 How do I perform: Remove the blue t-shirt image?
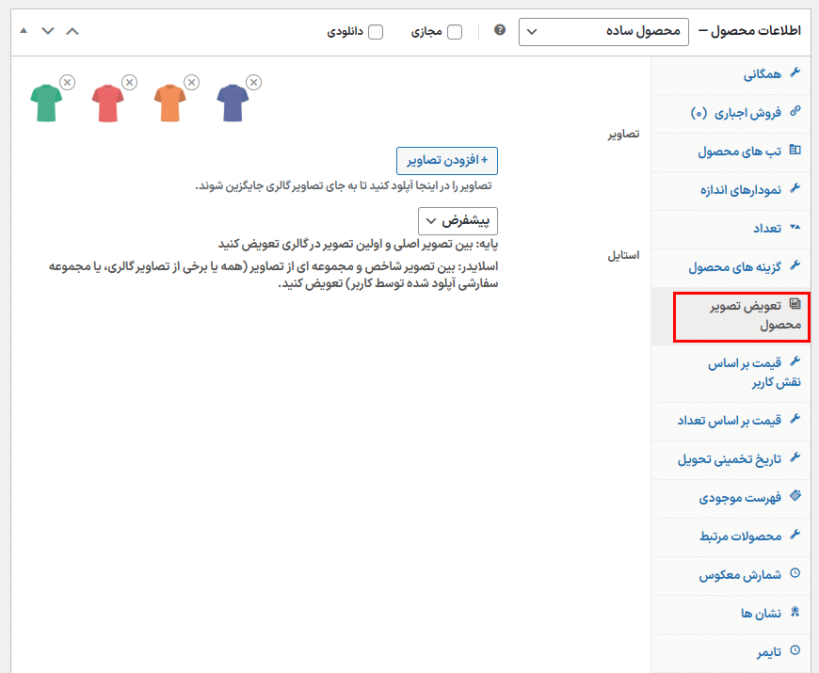pos(253,82)
